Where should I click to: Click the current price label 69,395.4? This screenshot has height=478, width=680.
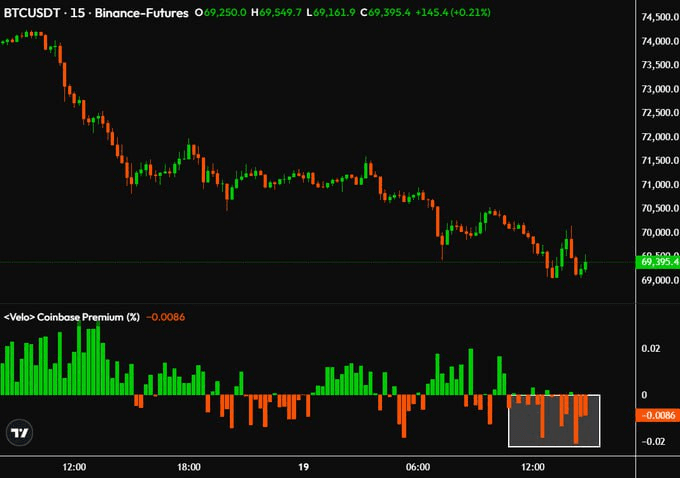coord(659,262)
